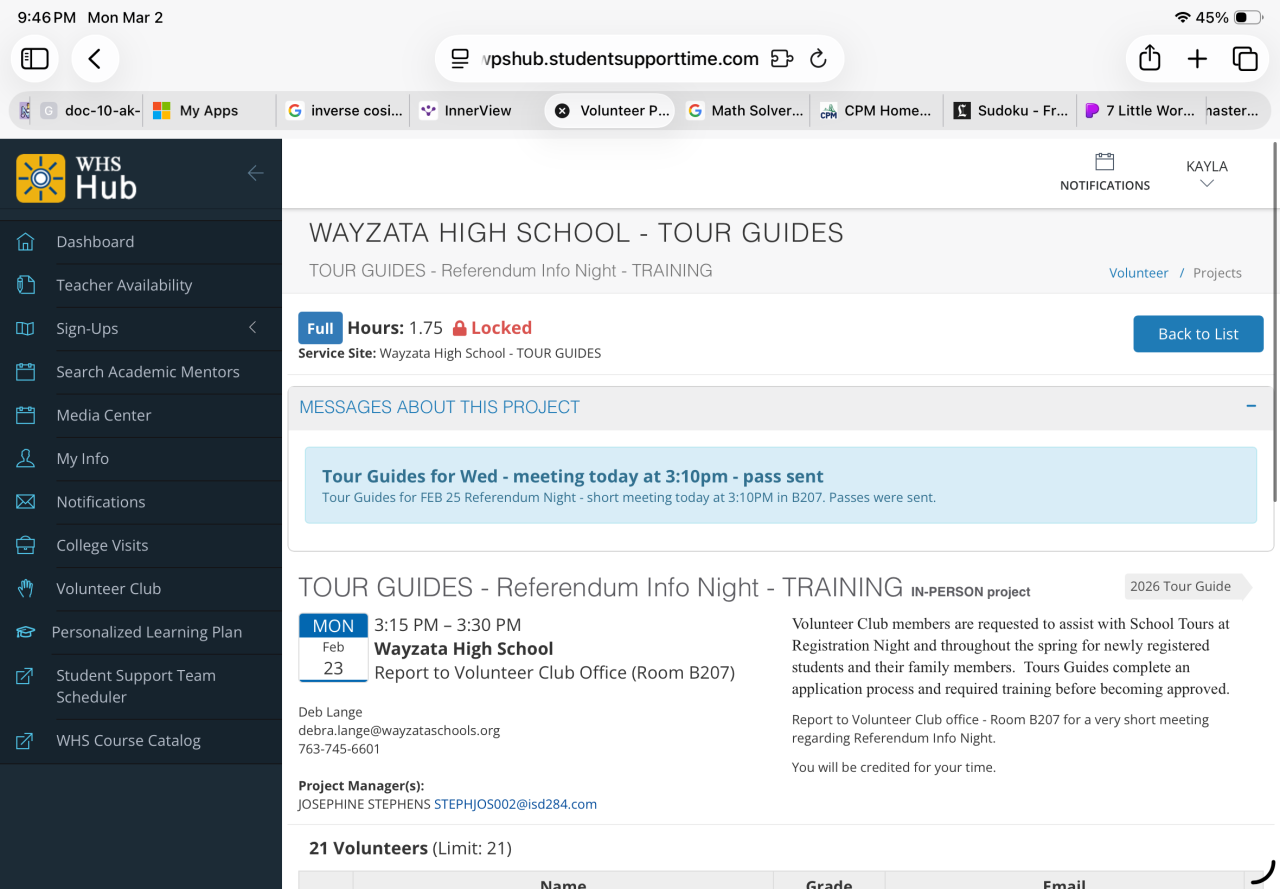Switch to the My Apps tab

tap(208, 111)
